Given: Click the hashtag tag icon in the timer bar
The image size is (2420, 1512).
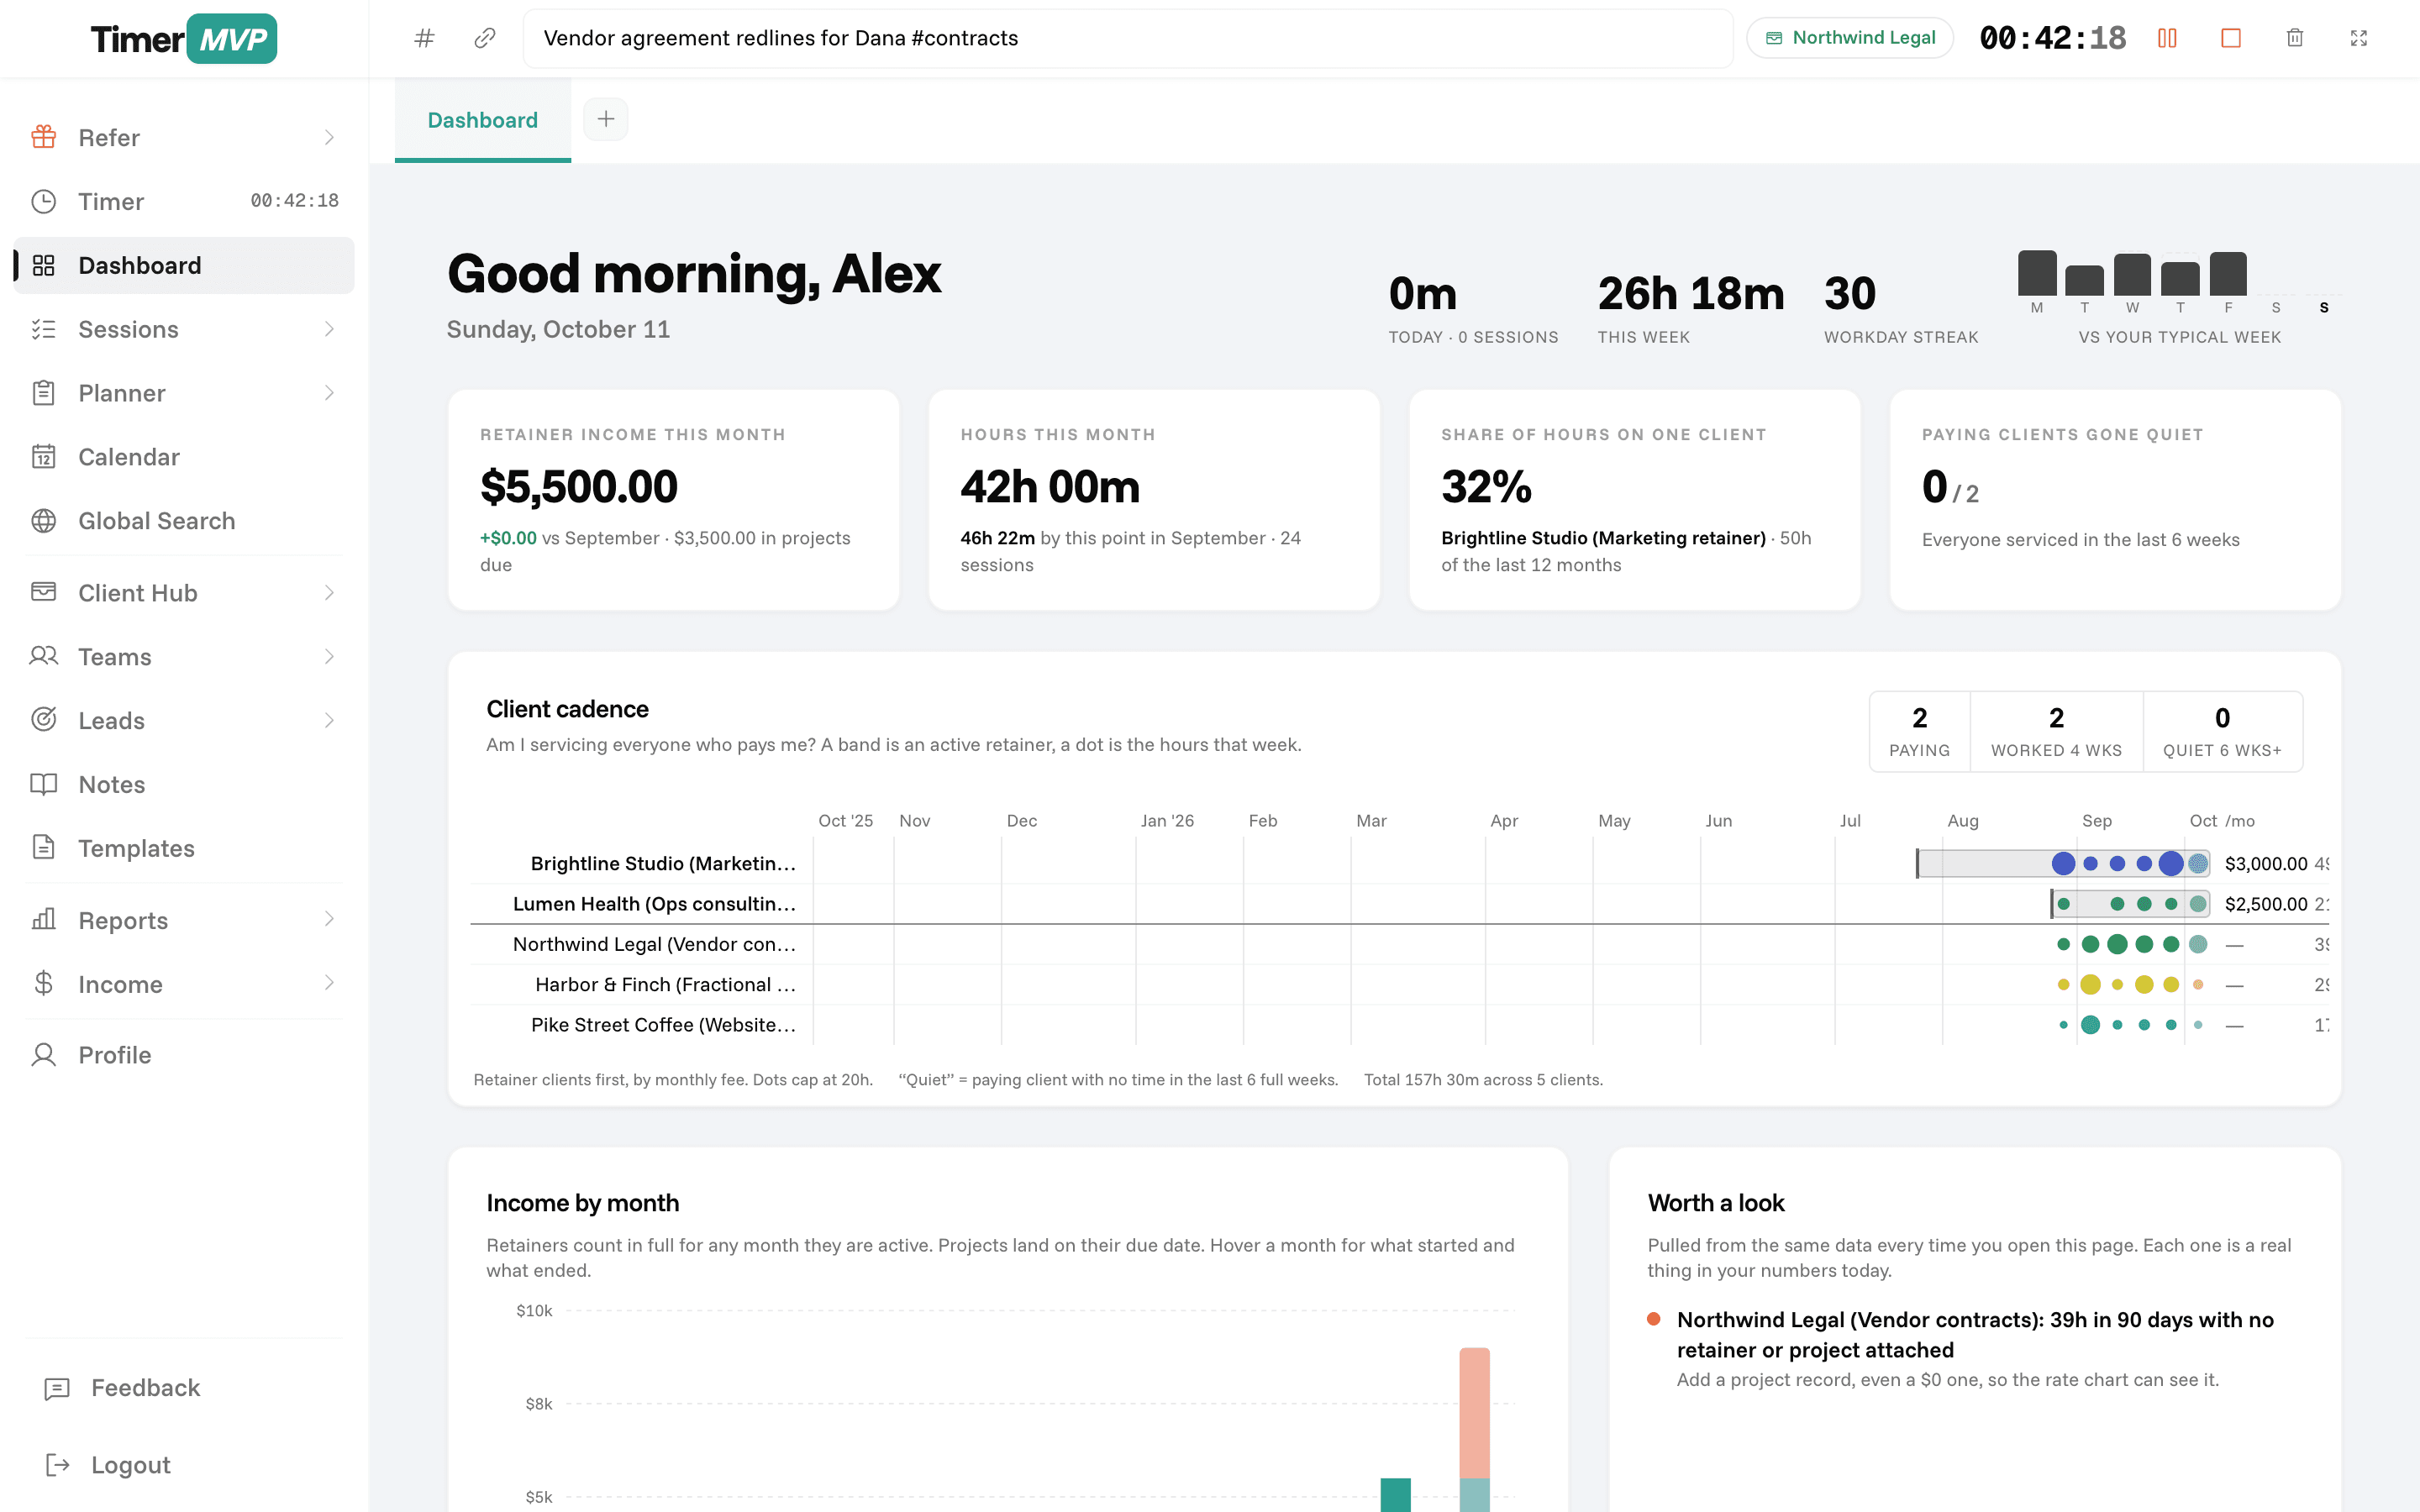Looking at the screenshot, I should (x=424, y=38).
